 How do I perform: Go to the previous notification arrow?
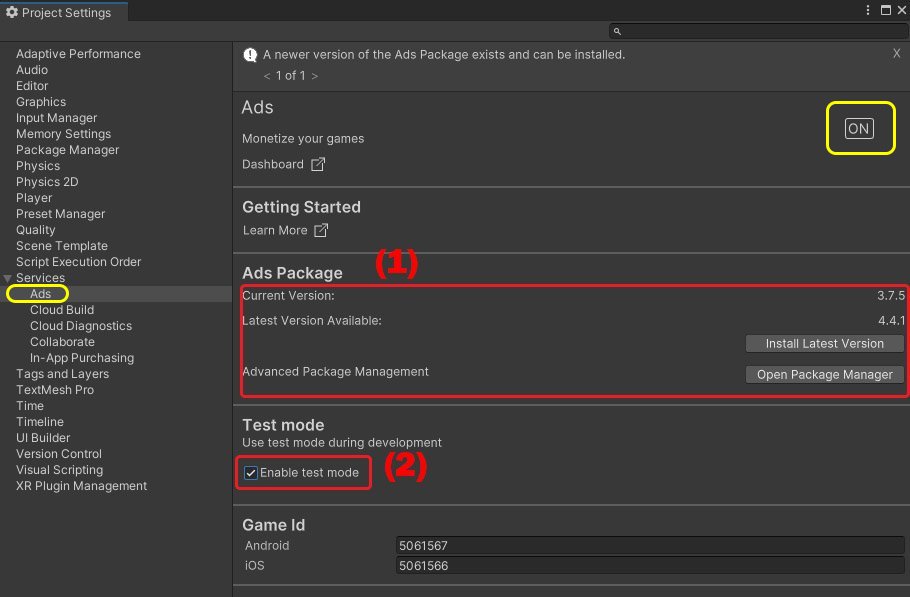(267, 76)
